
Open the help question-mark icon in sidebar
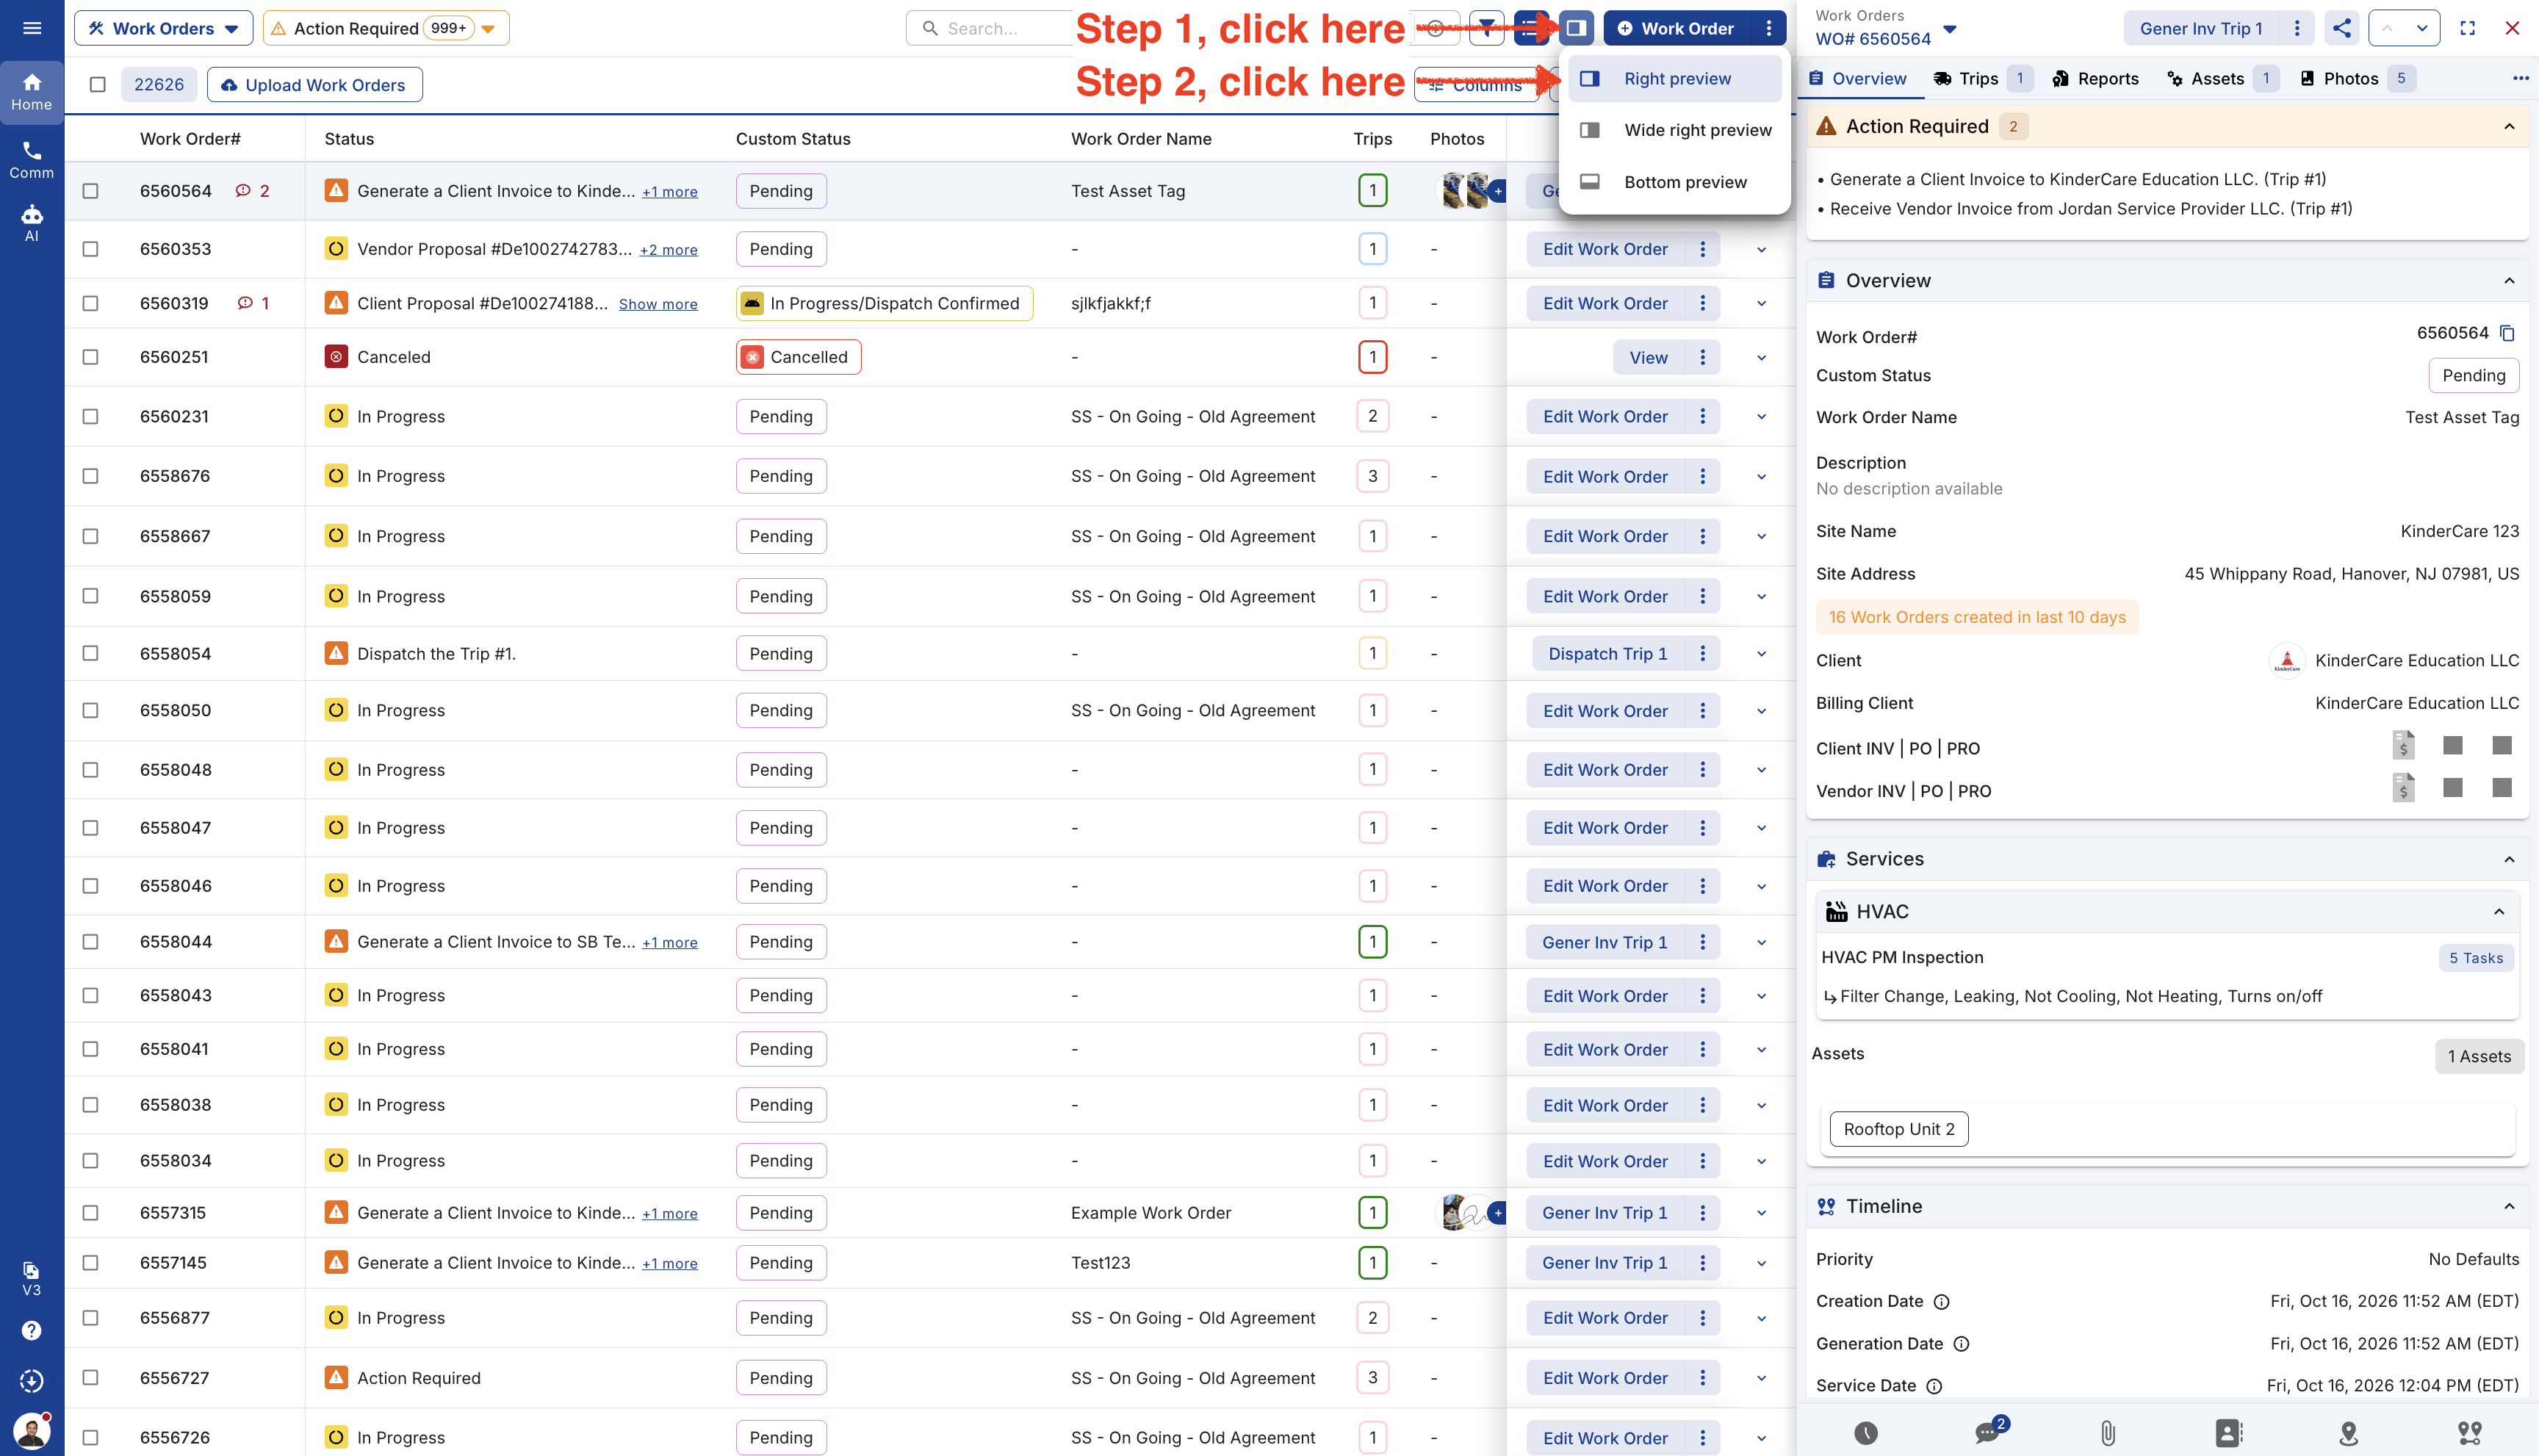click(x=32, y=1330)
